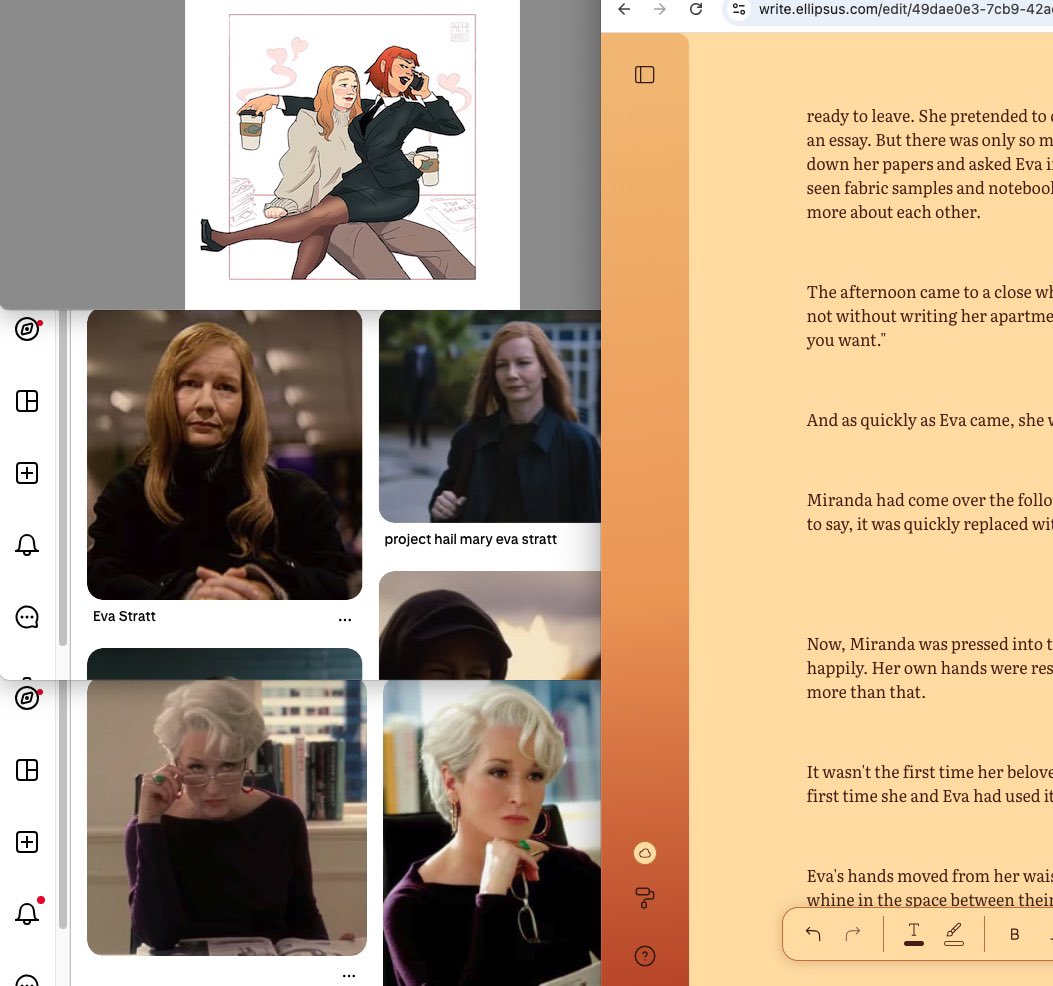Screen dimensions: 1053x986
Task: Click 'project hail mary eva stratt' caption
Action: [x=470, y=539]
